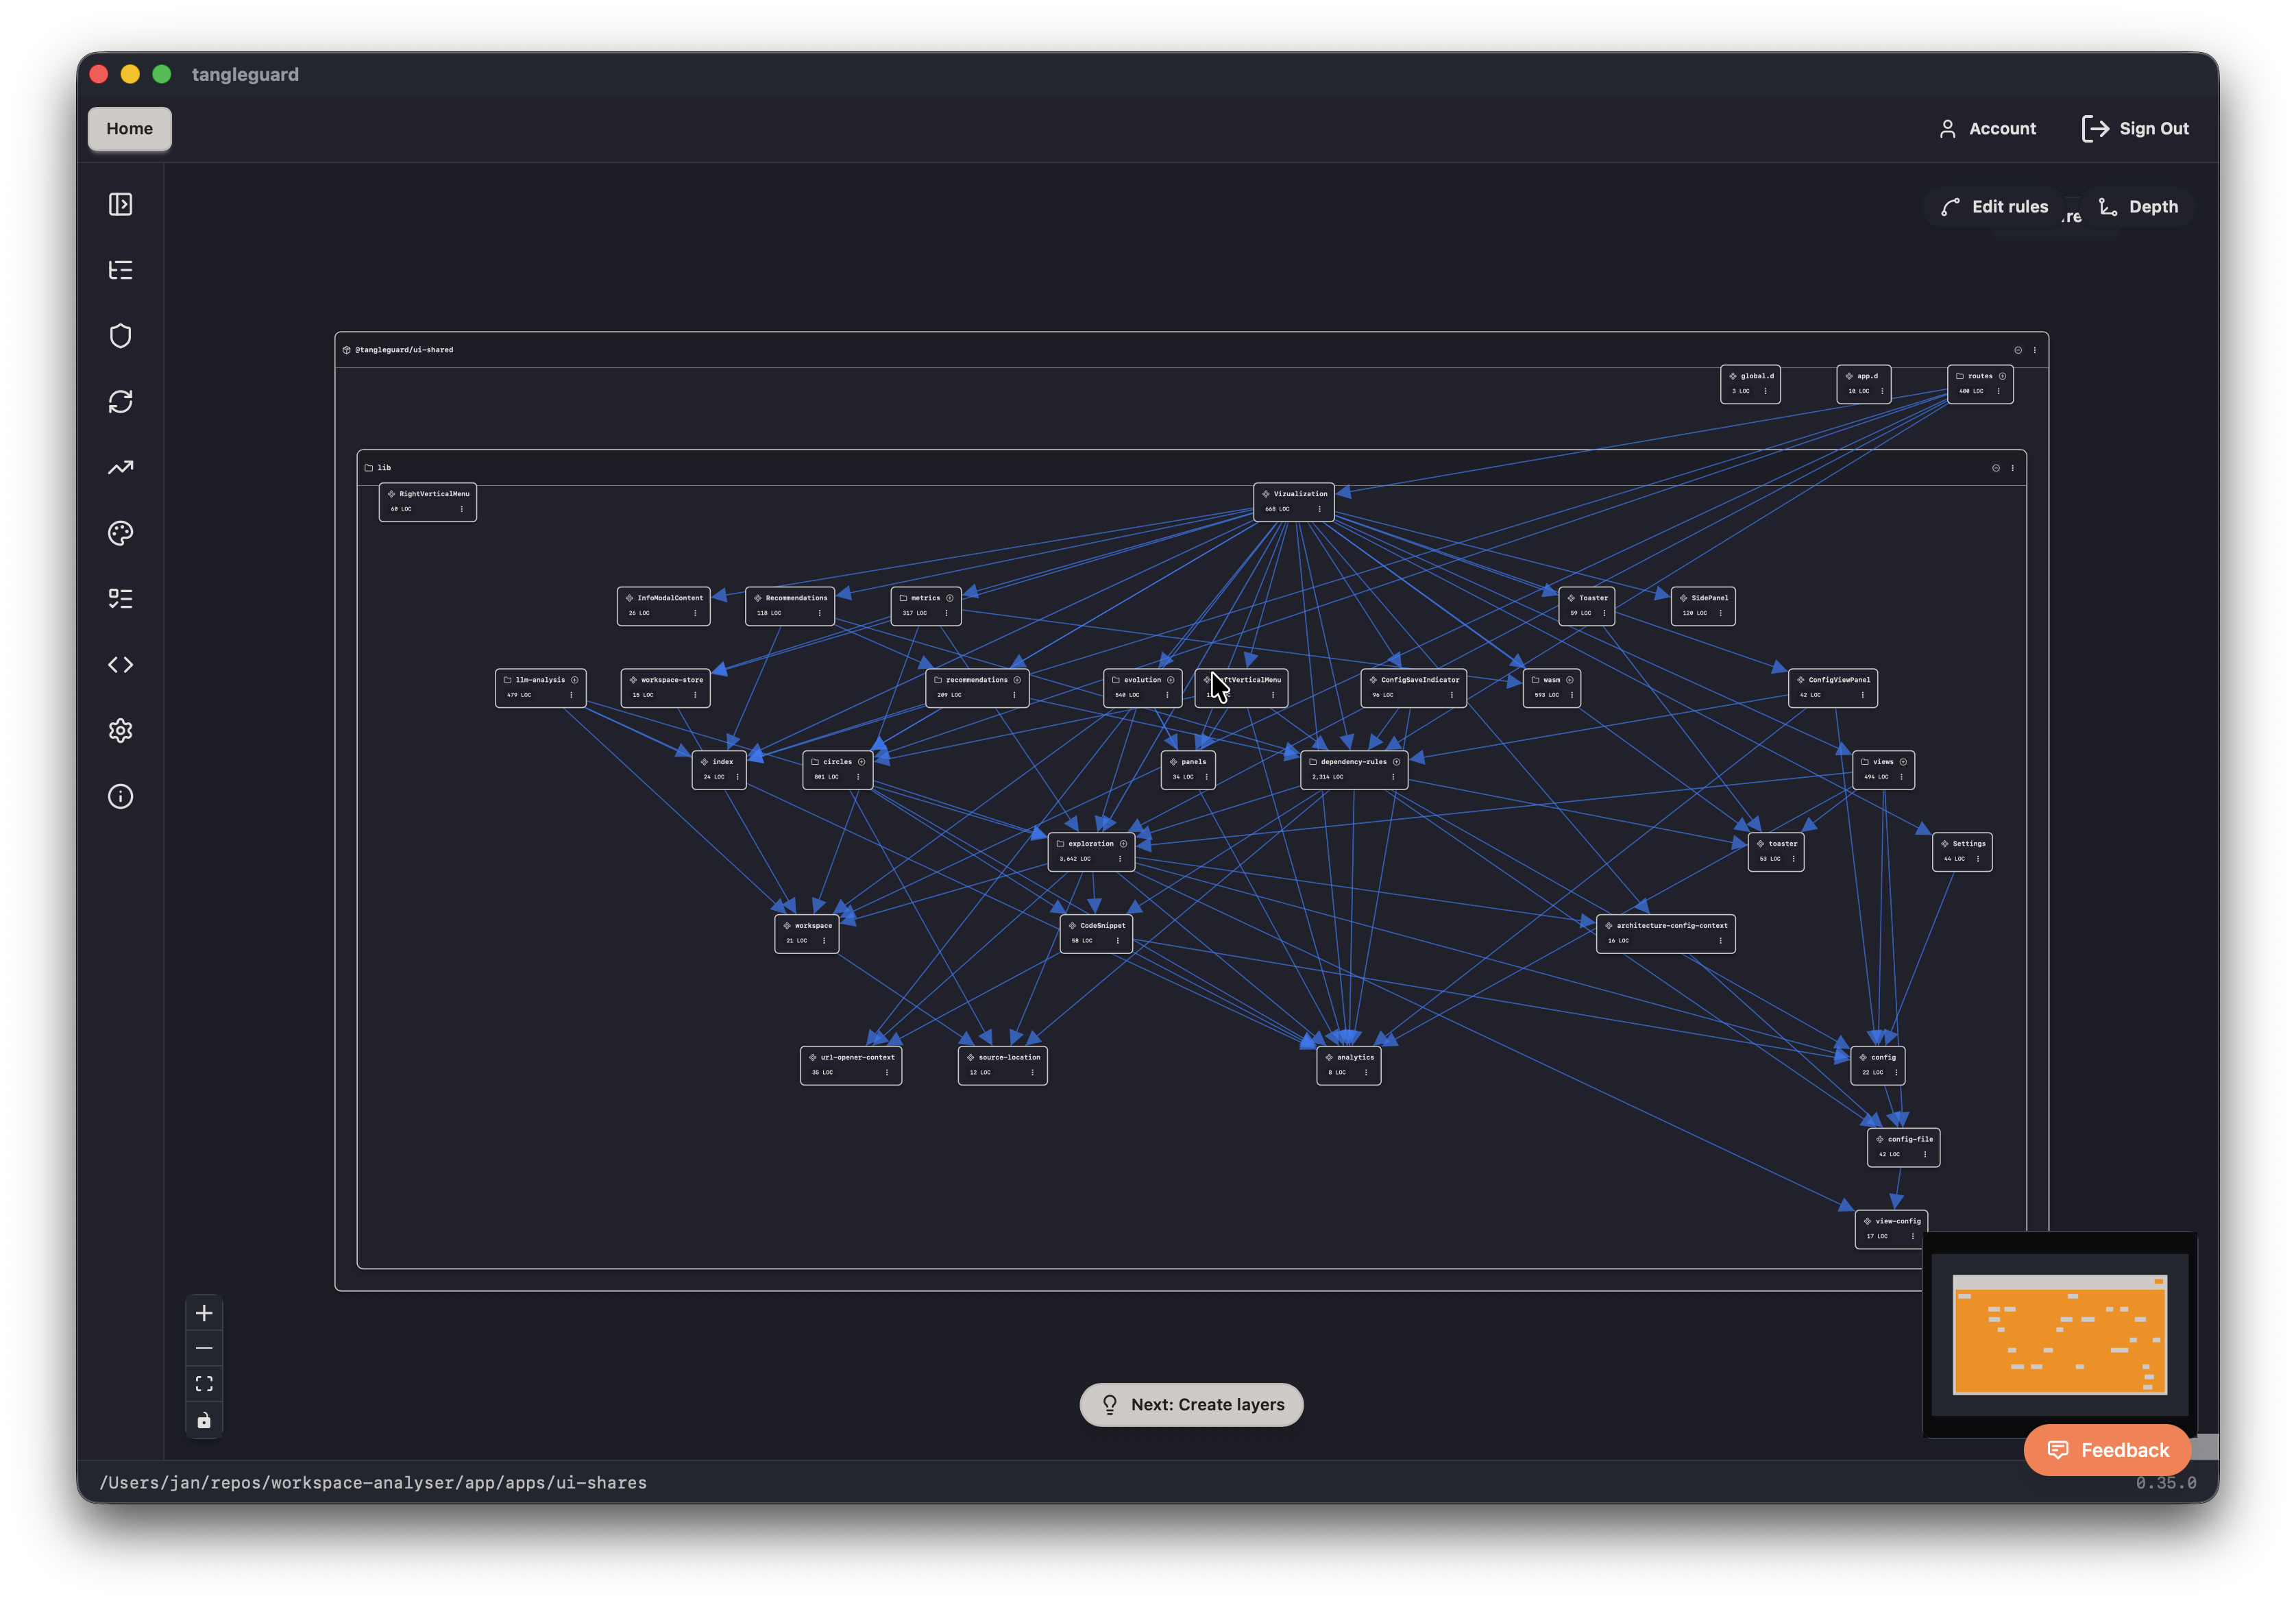Click the orange minimap overview
Viewport: 2296px width, 1605px height.
click(2060, 1335)
